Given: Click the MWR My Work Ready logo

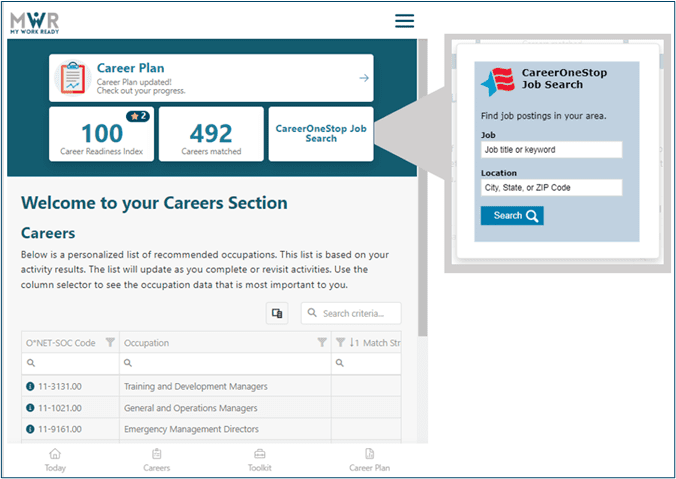Looking at the screenshot, I should pos(33,22).
